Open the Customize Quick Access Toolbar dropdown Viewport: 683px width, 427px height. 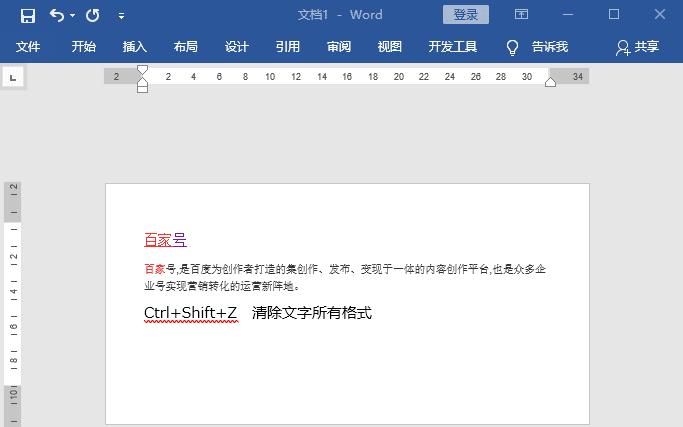pos(121,16)
